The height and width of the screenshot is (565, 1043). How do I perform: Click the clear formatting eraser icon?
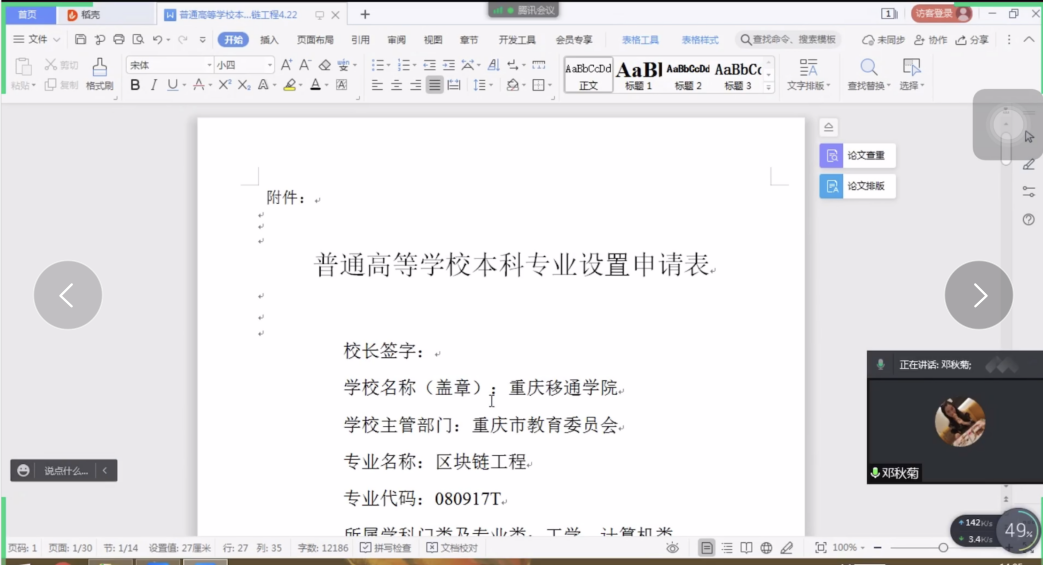click(324, 65)
